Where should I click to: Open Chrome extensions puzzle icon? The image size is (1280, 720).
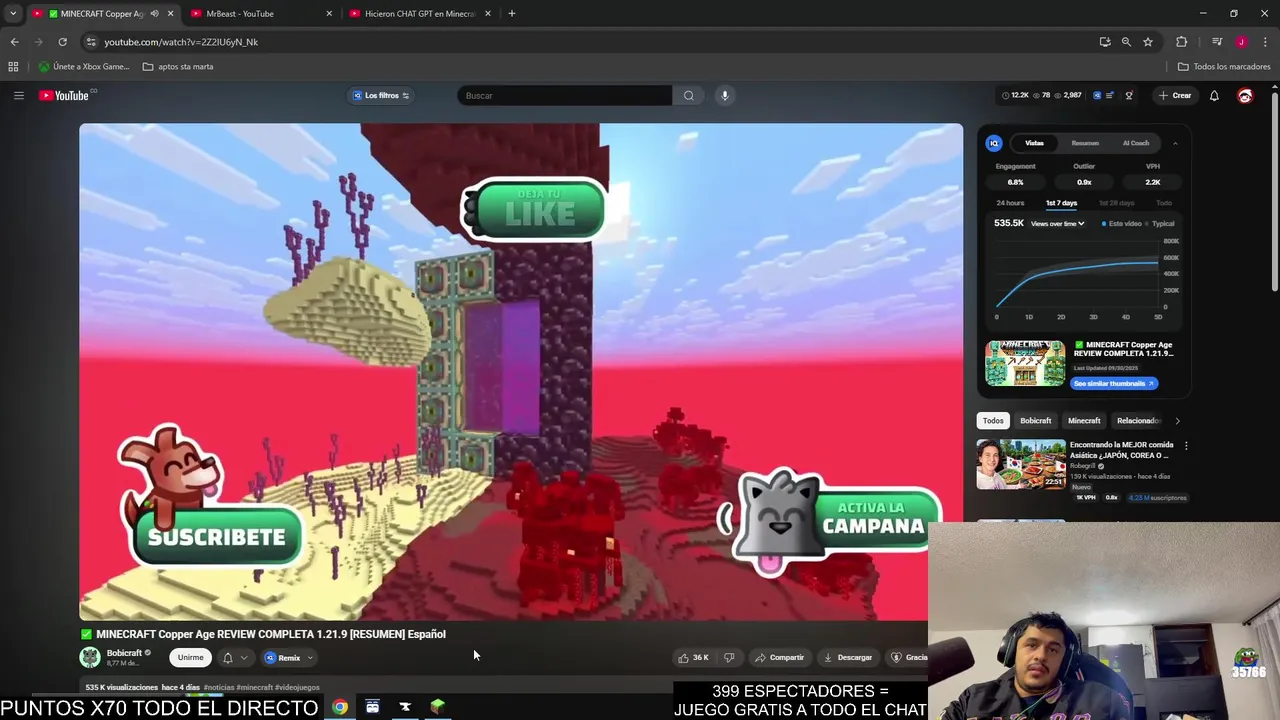(x=1182, y=42)
